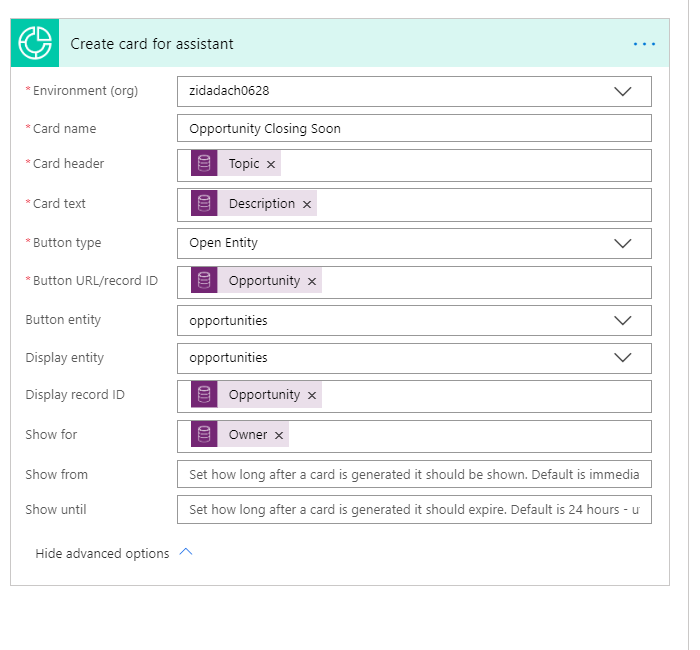This screenshot has width=700, height=650.
Task: Focus the Show until input field
Action: click(414, 510)
